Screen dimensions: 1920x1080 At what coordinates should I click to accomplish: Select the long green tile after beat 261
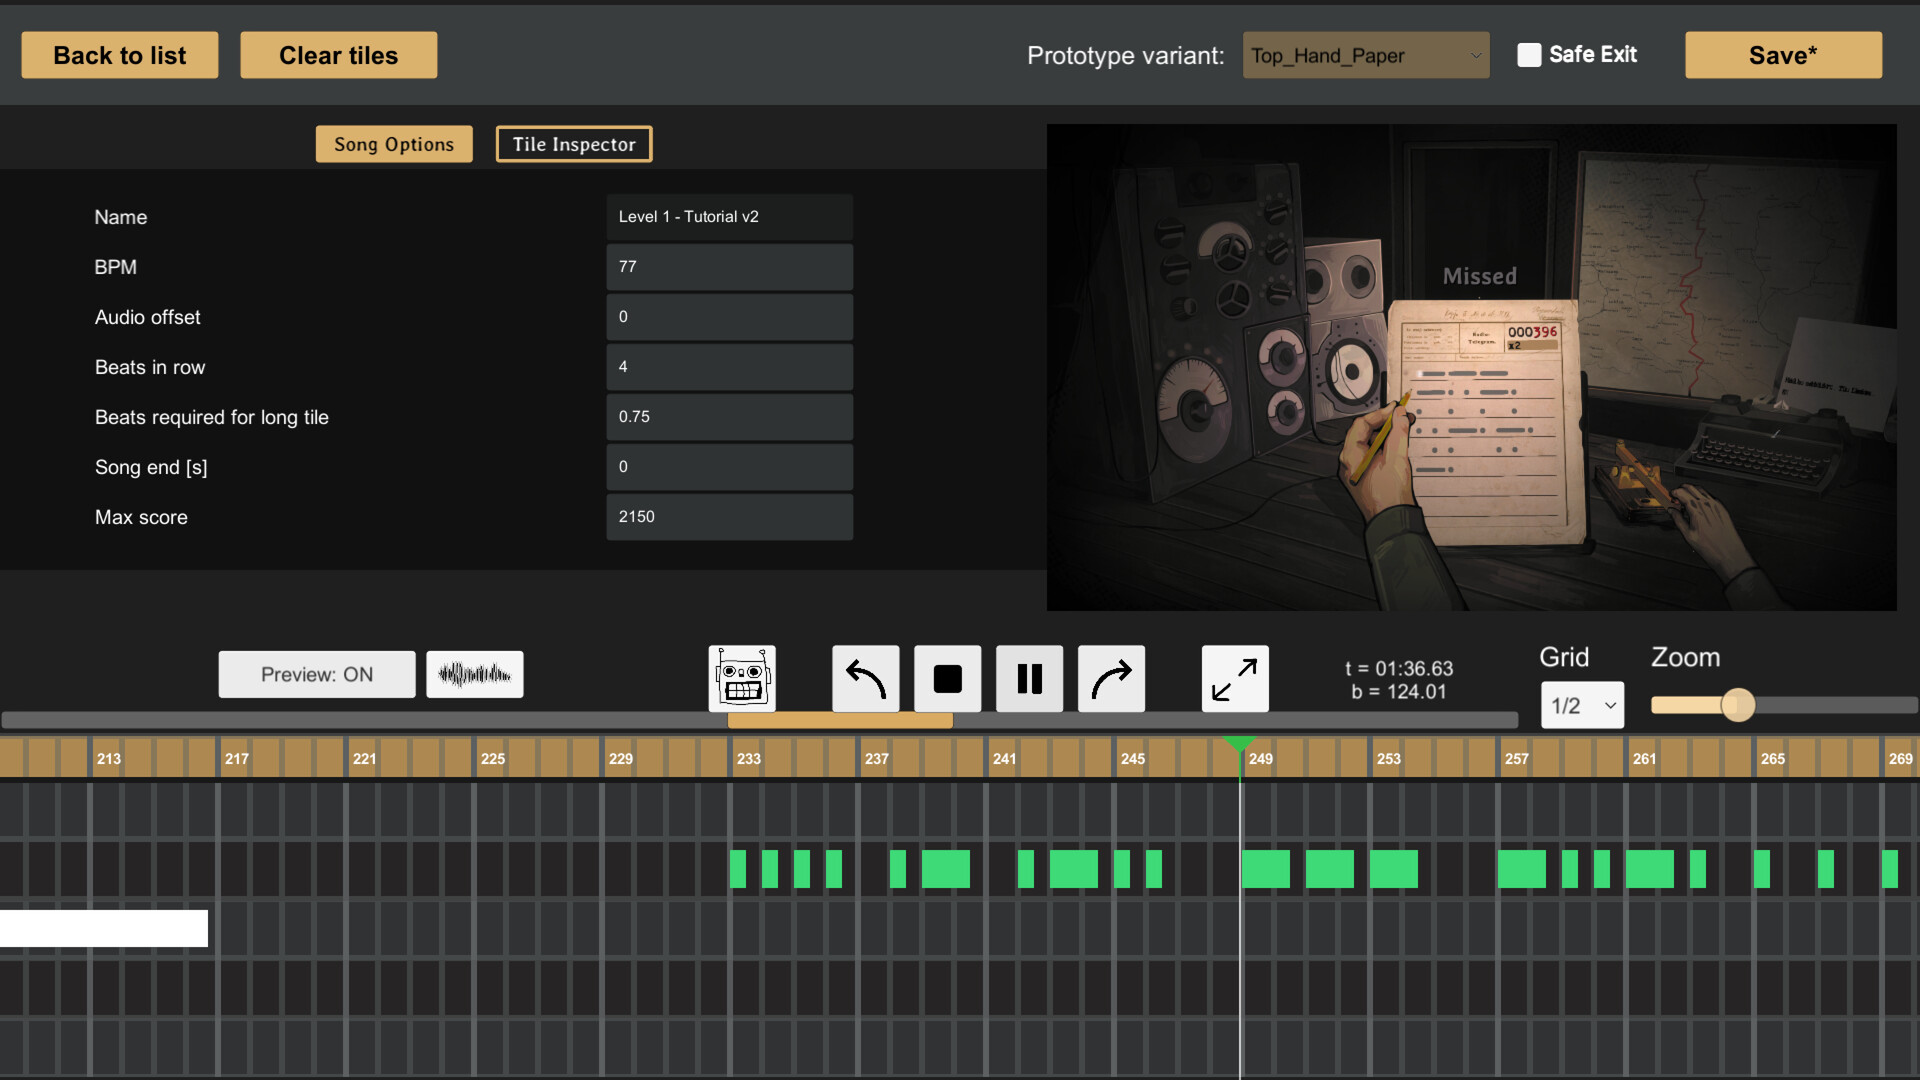(x=1649, y=869)
